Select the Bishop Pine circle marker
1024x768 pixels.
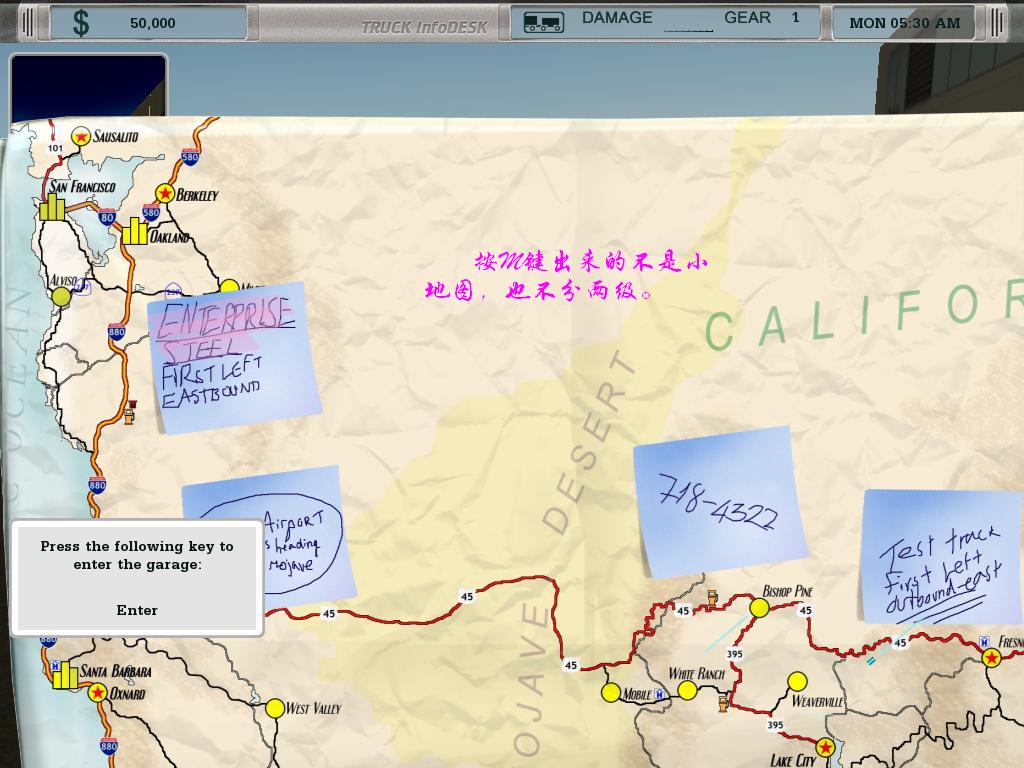[760, 608]
